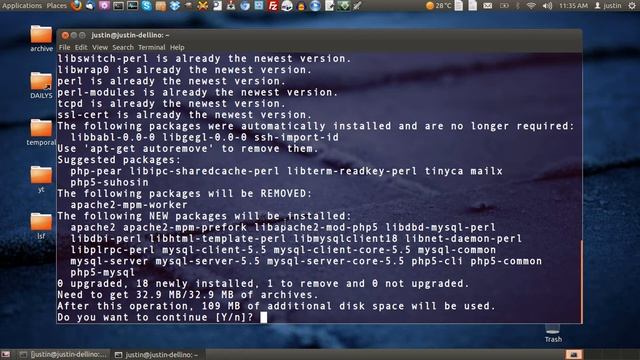Image resolution: width=640 pixels, height=360 pixels.
Task: Select the temporal folder on desktop
Action: coord(41,132)
